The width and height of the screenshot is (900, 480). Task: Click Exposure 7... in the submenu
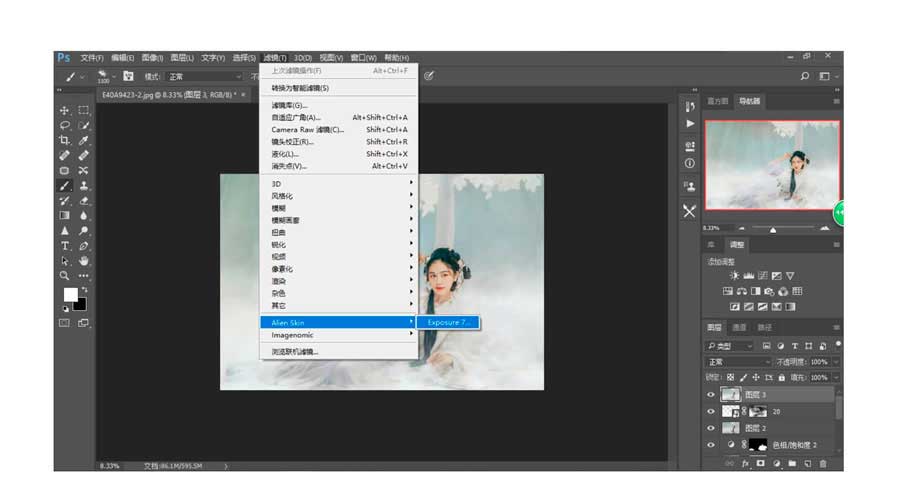pyautogui.click(x=448, y=322)
